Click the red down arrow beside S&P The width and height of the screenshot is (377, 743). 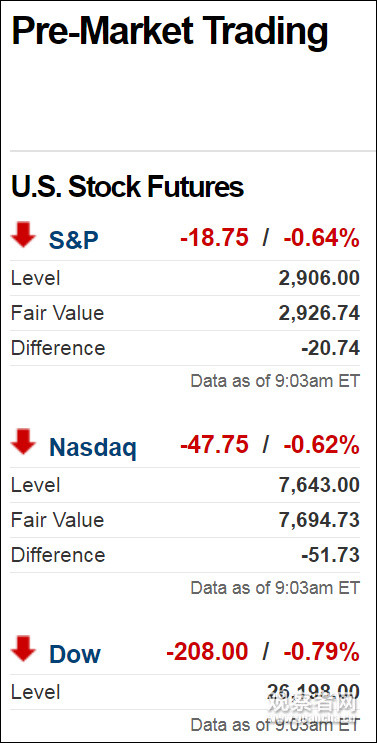24,235
